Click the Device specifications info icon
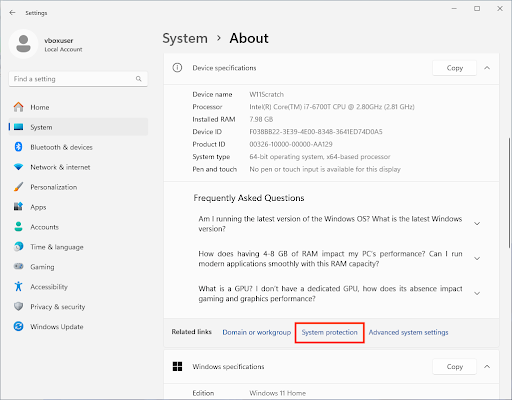This screenshot has width=512, height=400. [x=177, y=68]
